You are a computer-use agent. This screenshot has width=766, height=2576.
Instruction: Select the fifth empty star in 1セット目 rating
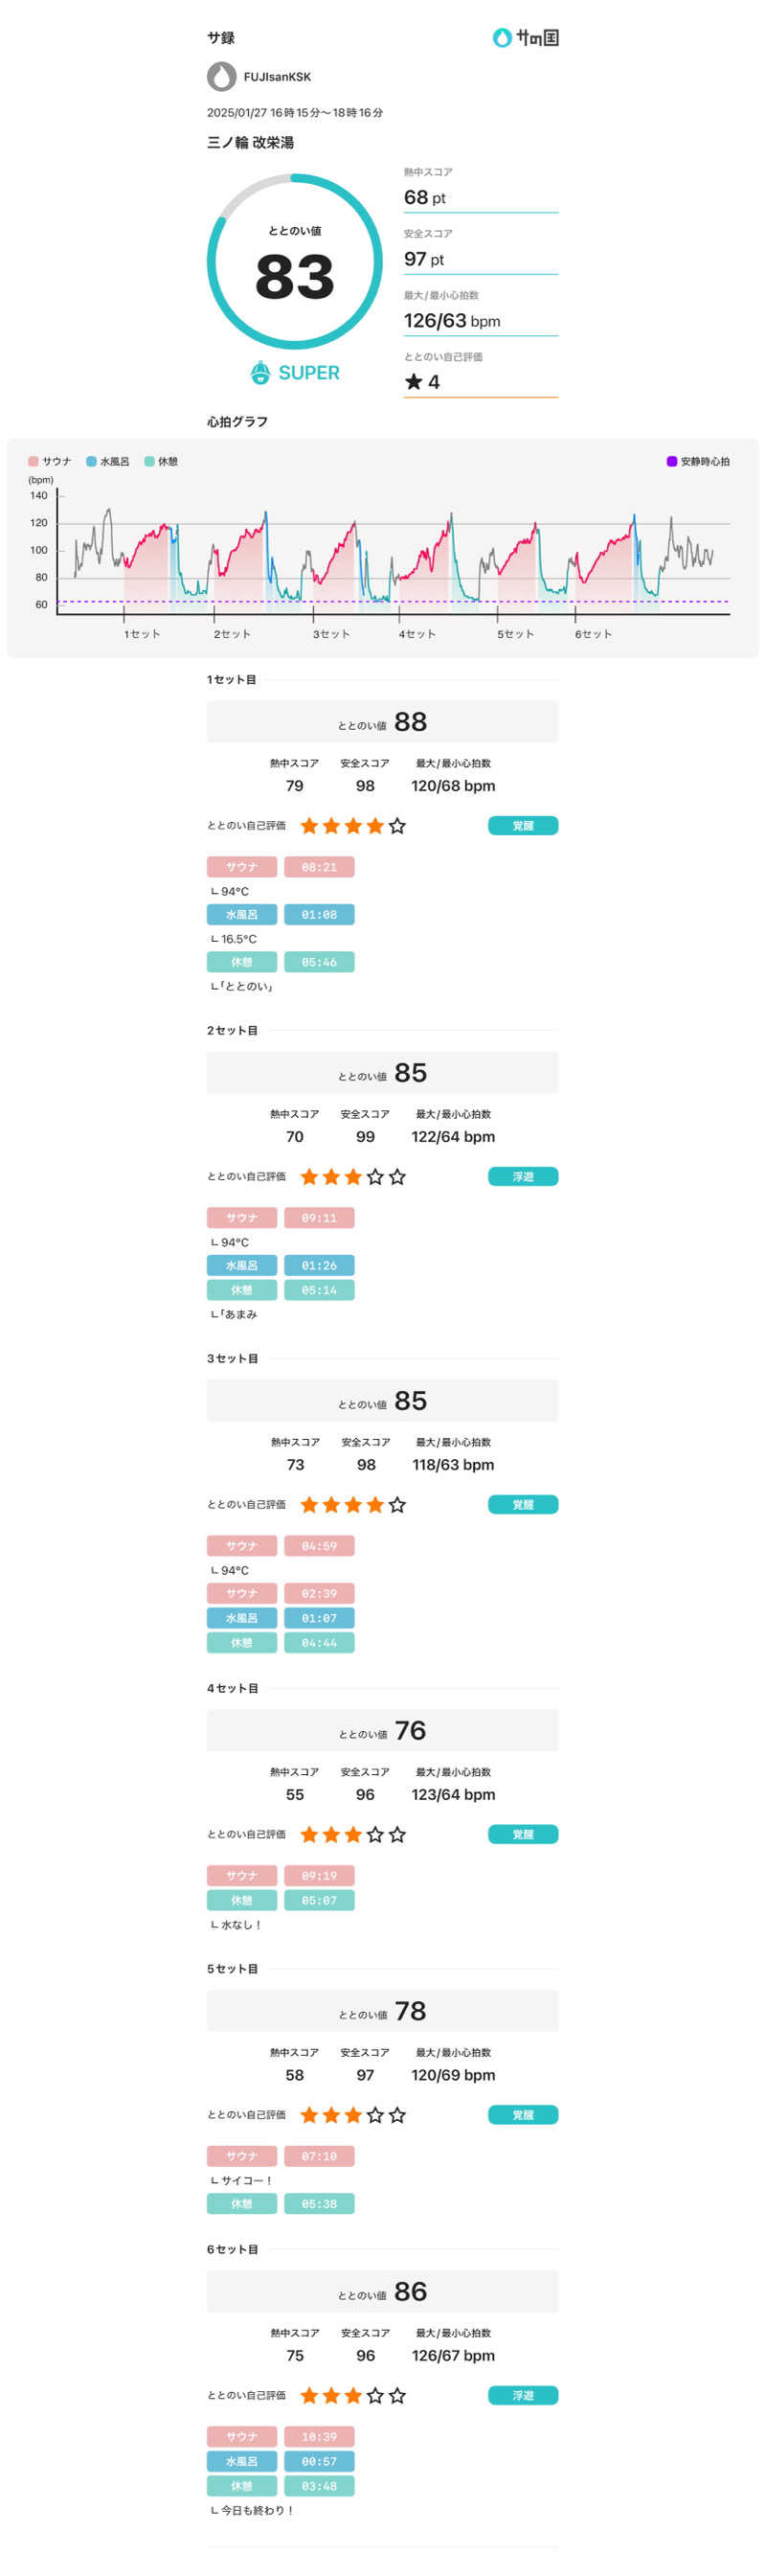397,826
